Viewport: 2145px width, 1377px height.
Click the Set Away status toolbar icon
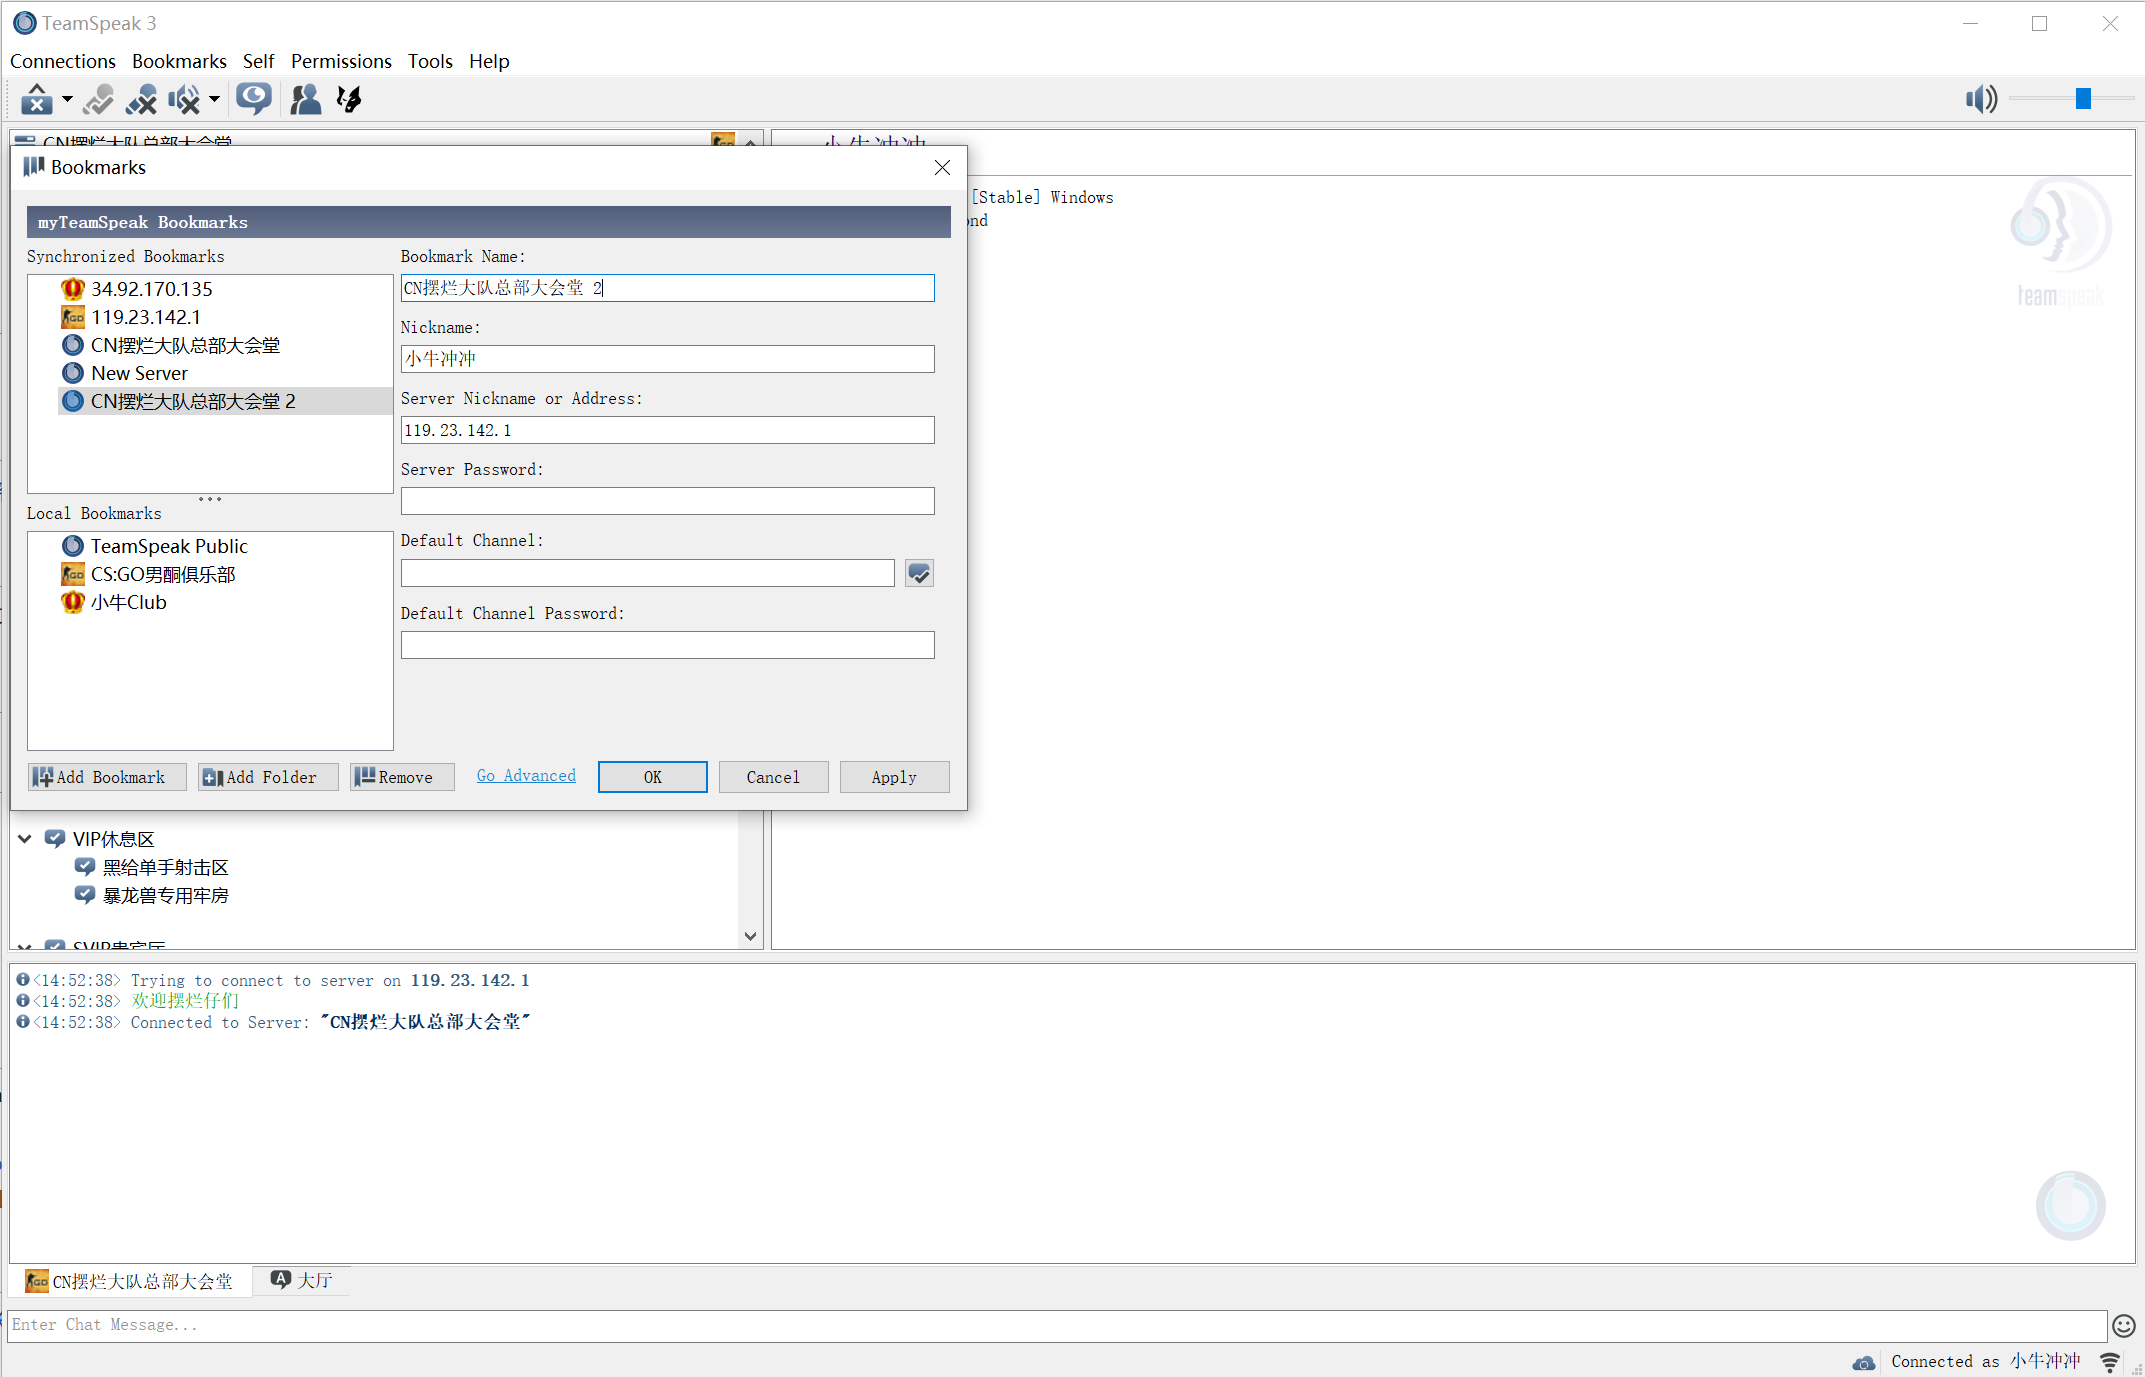coord(37,99)
